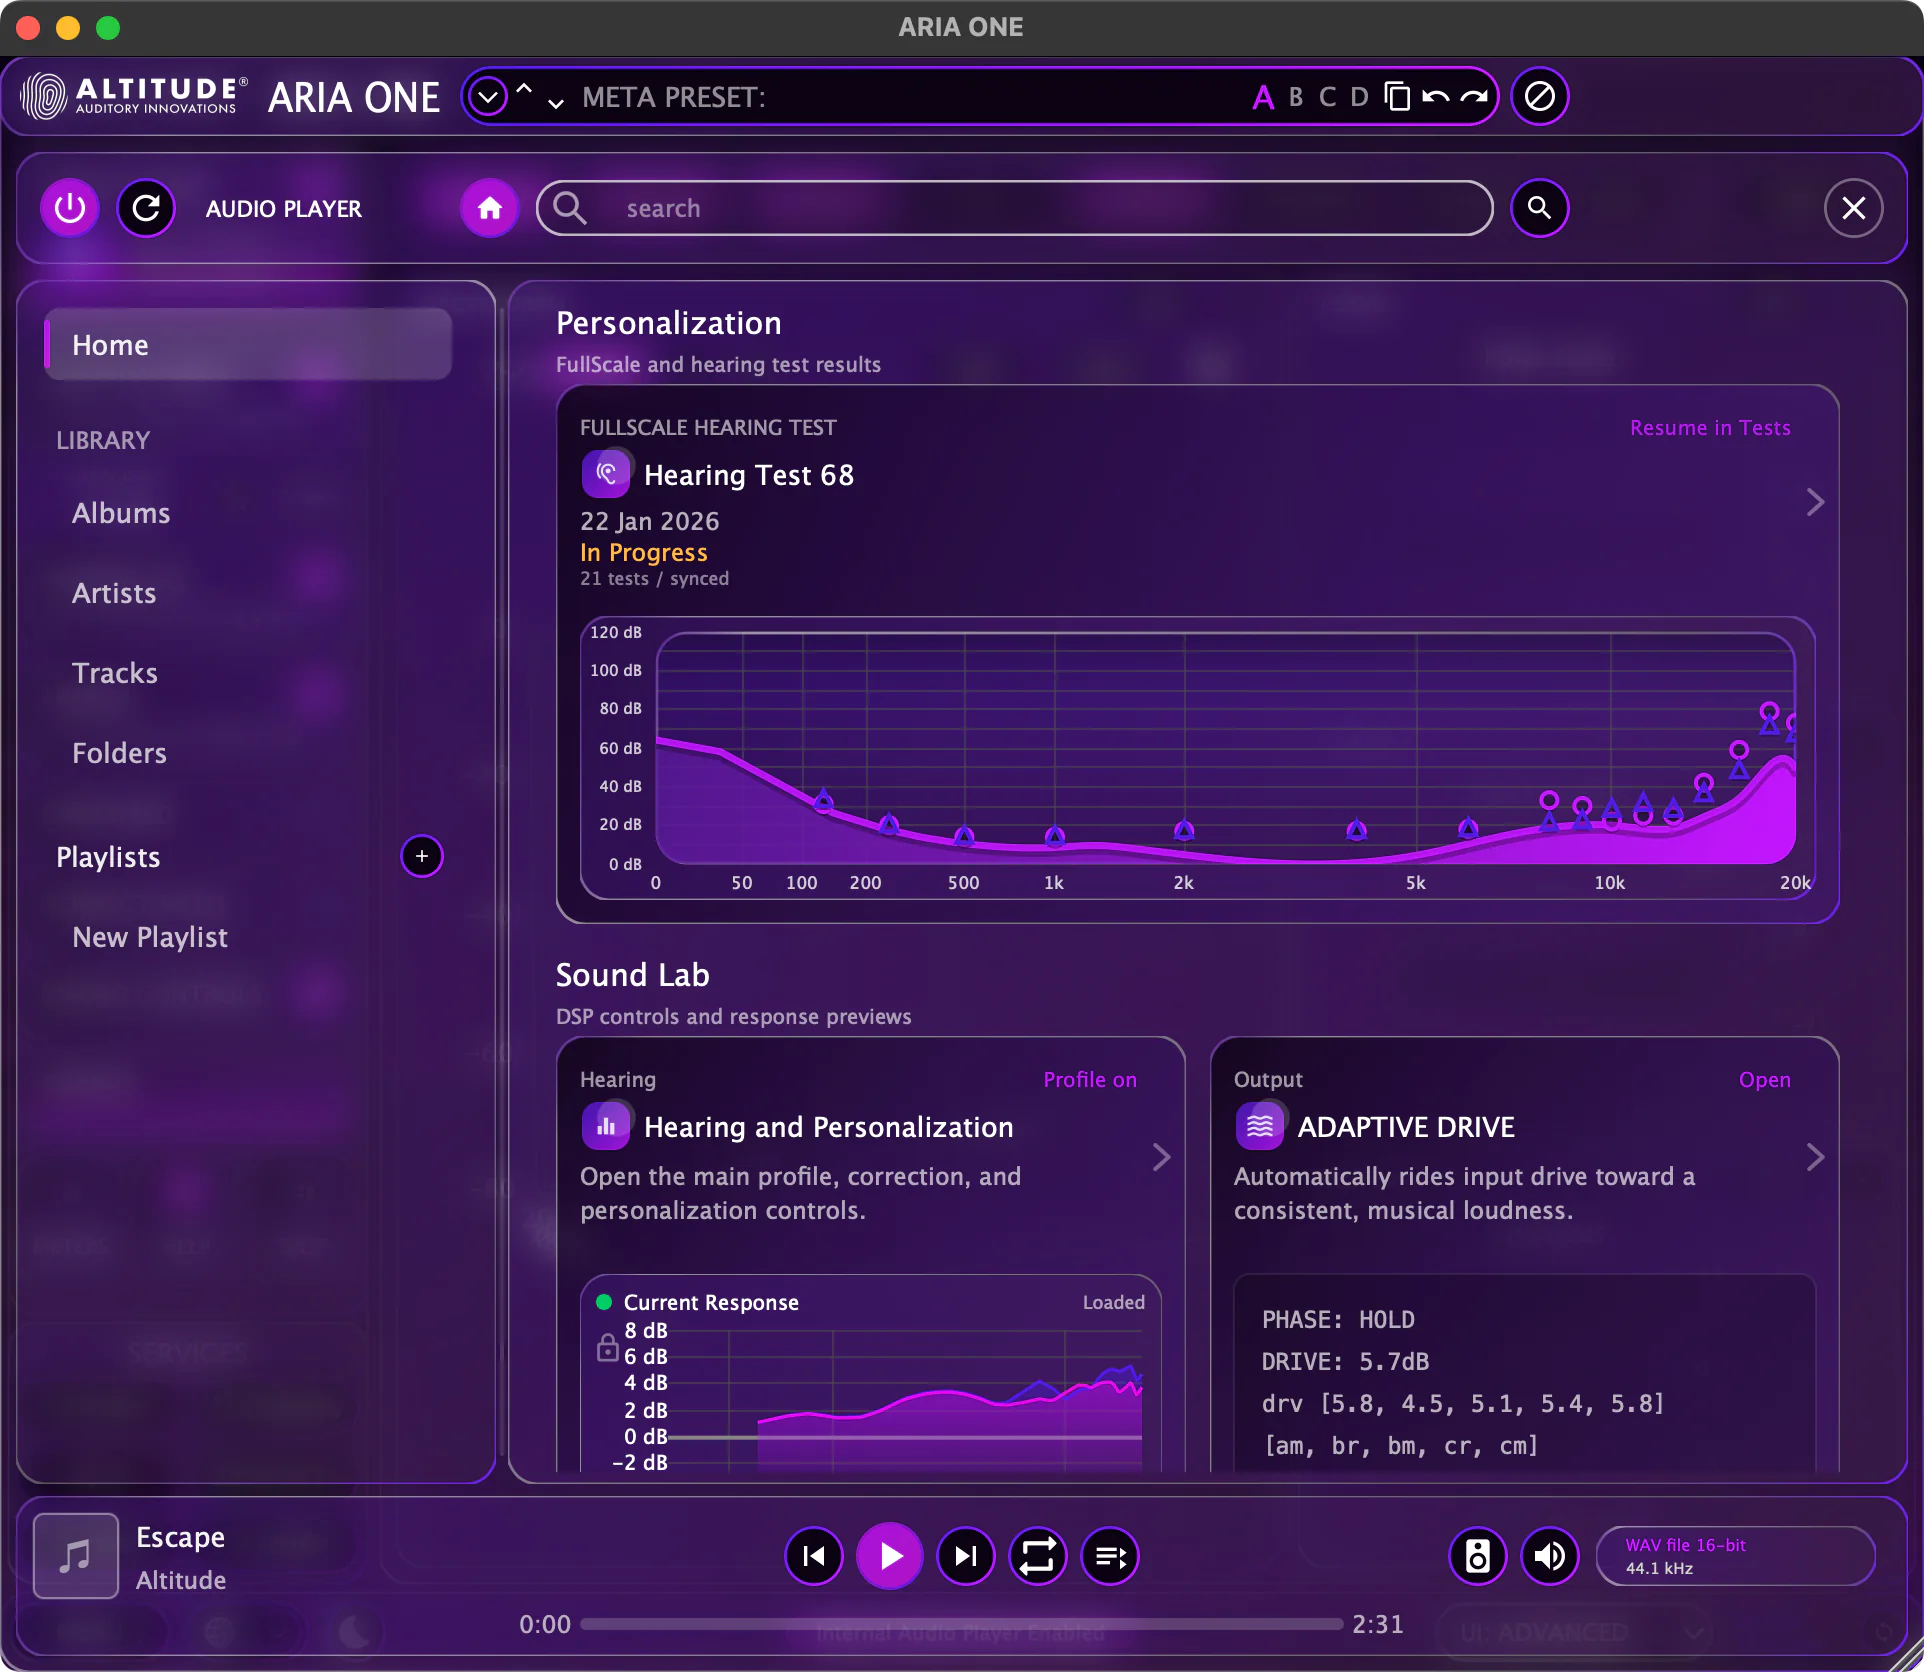The height and width of the screenshot is (1672, 1924).
Task: Click the Altitude artist name in player
Action: click(x=181, y=1580)
